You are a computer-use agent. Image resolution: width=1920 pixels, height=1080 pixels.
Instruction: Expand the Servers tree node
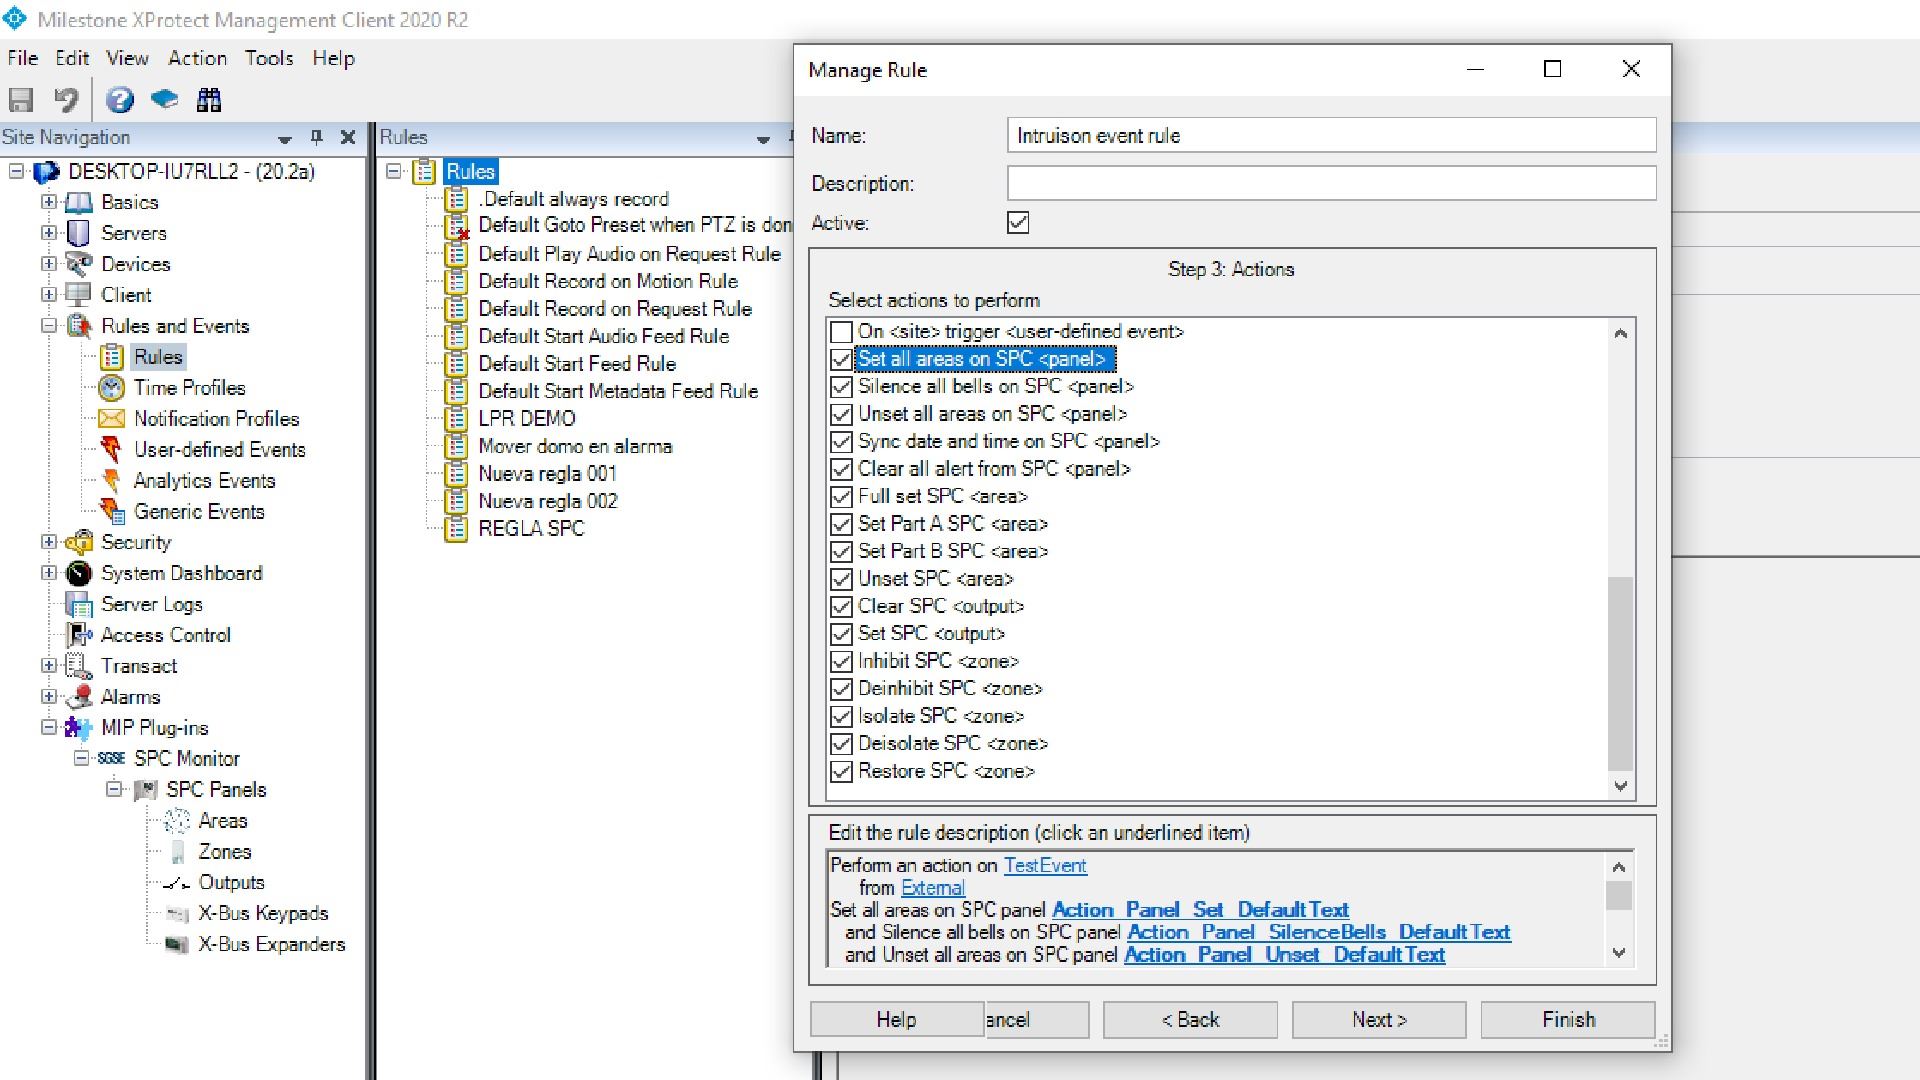(48, 233)
